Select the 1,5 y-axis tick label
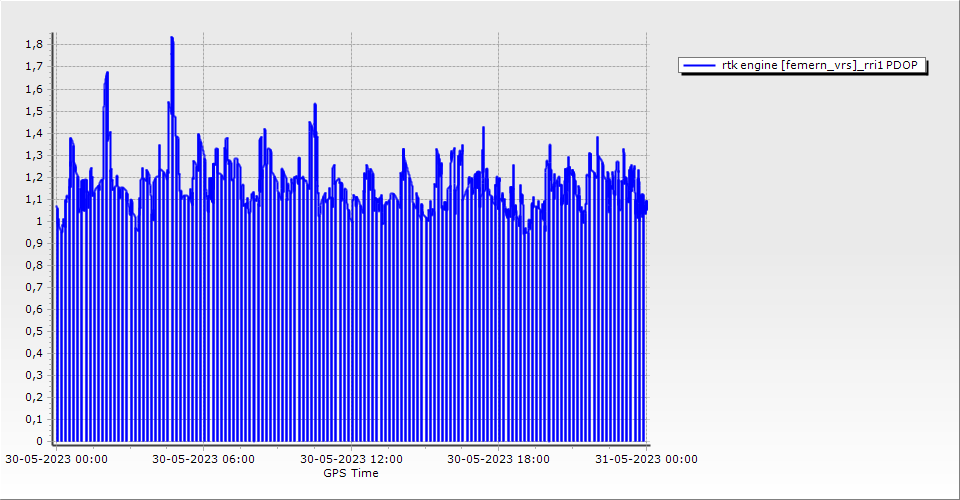This screenshot has height=500, width=960. tap(33, 111)
